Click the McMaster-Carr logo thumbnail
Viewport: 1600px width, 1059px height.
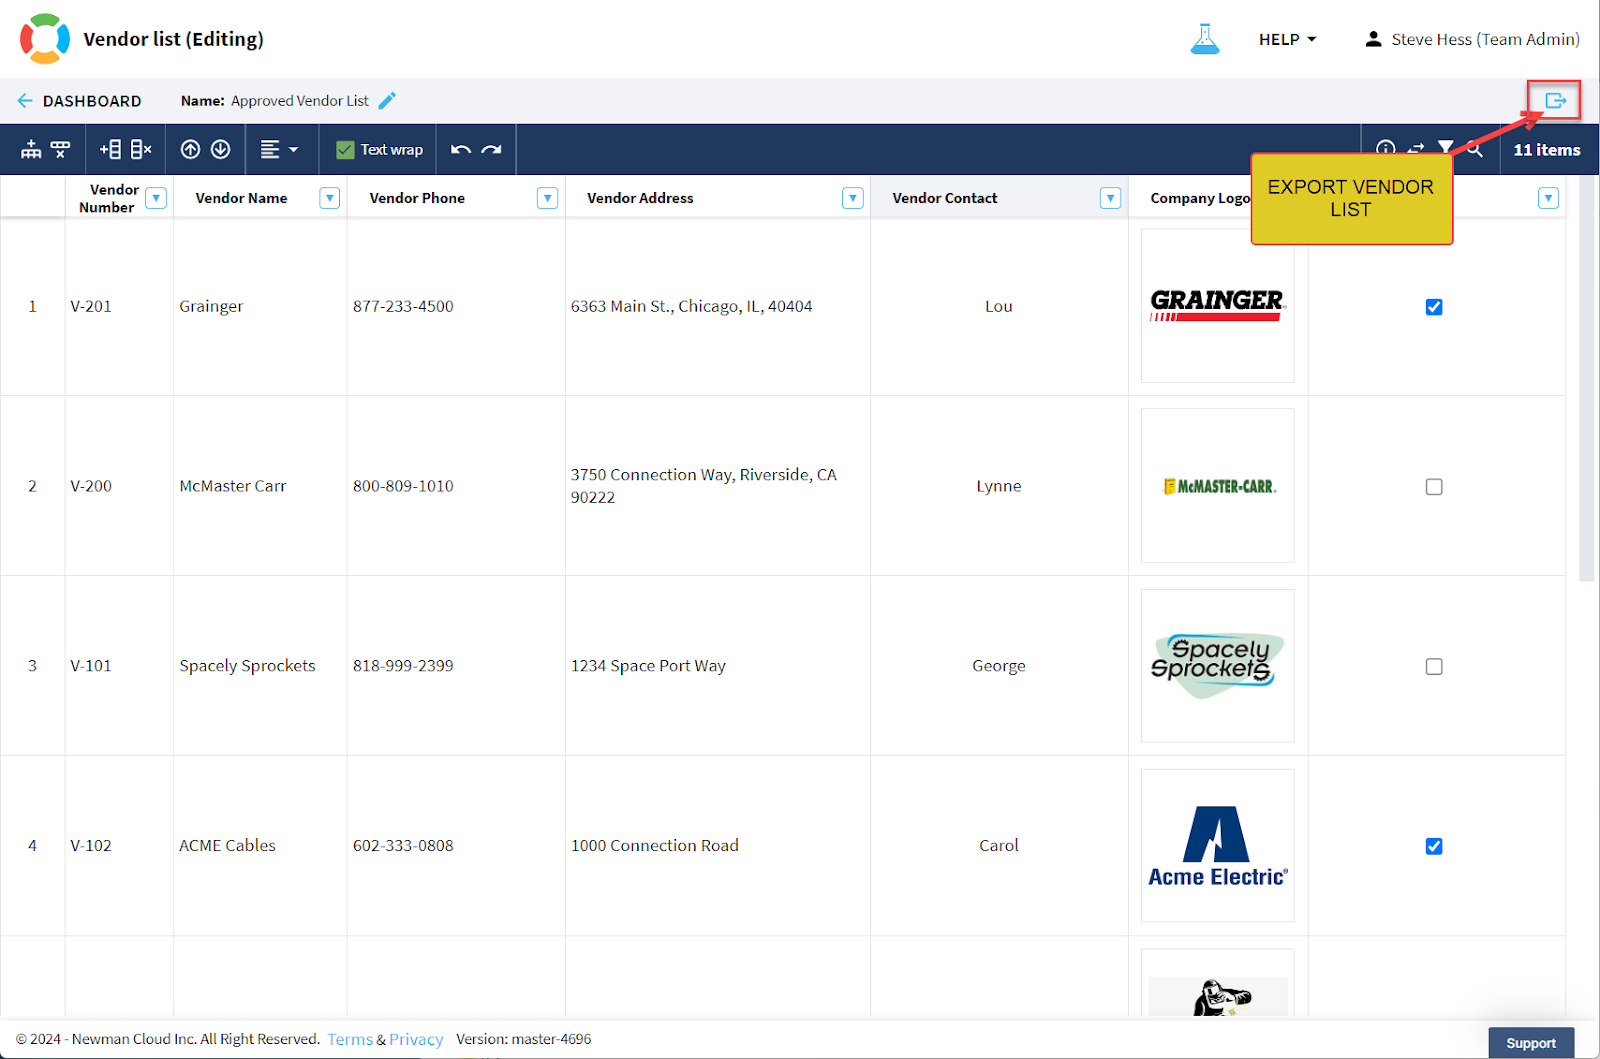click(1217, 486)
